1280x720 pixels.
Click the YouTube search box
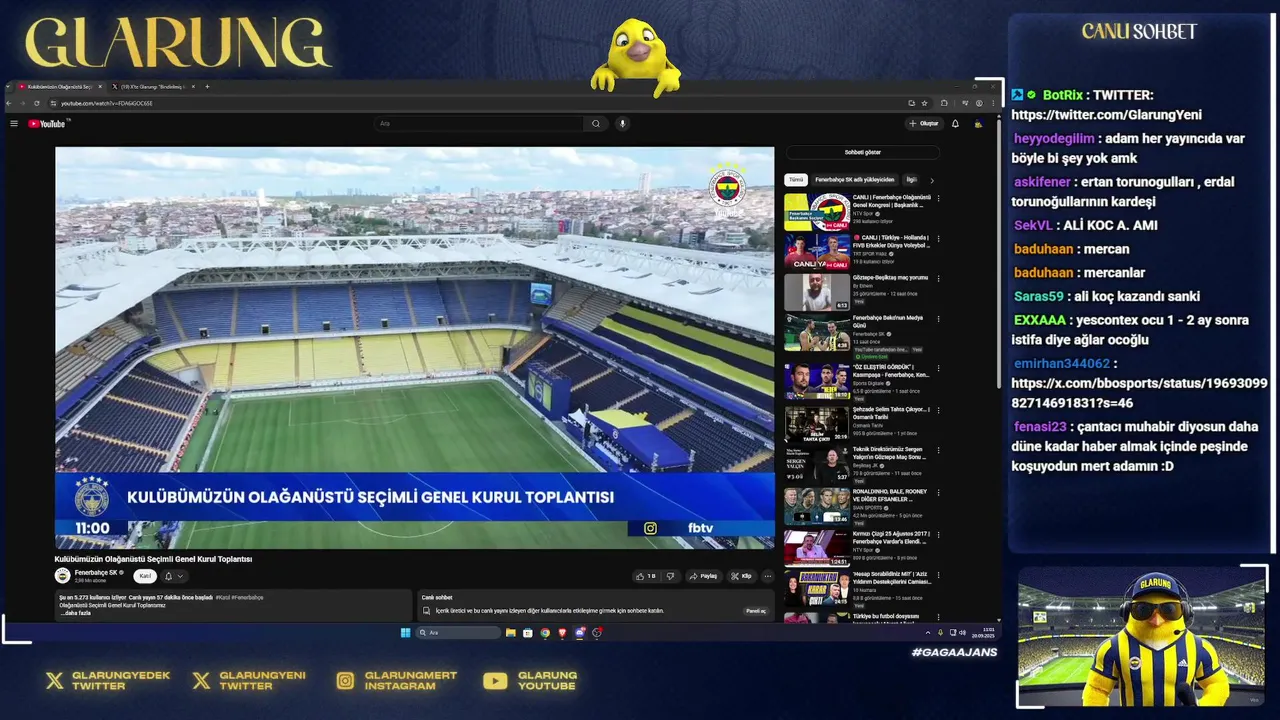479,124
